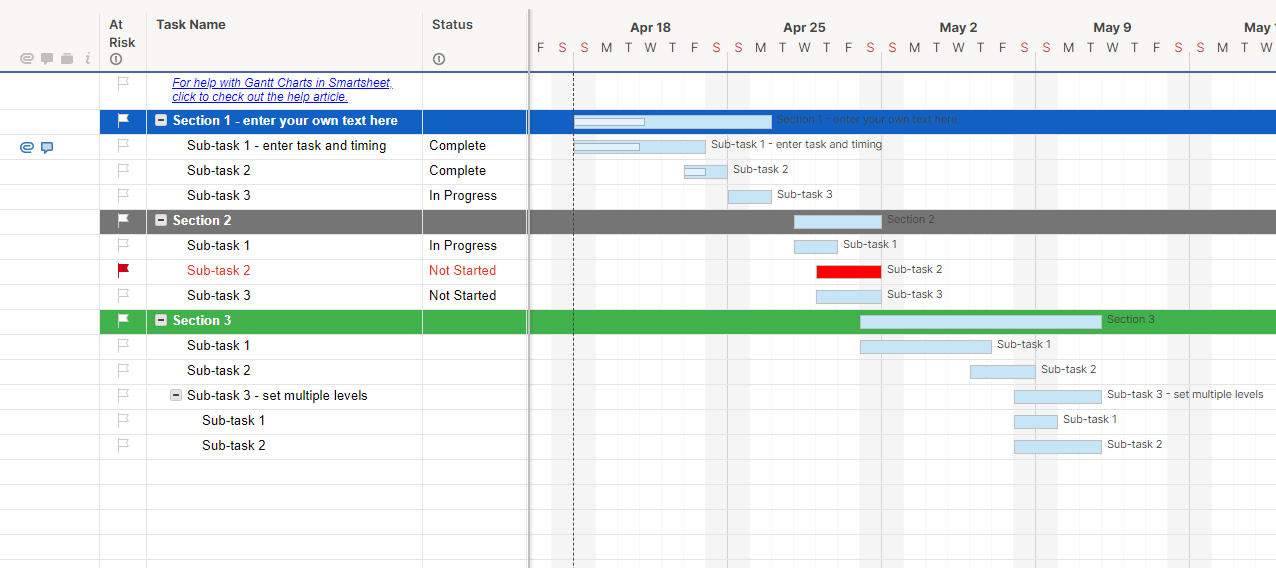Select the Task Name column header
Image resolution: width=1276 pixels, height=568 pixels.
point(191,25)
